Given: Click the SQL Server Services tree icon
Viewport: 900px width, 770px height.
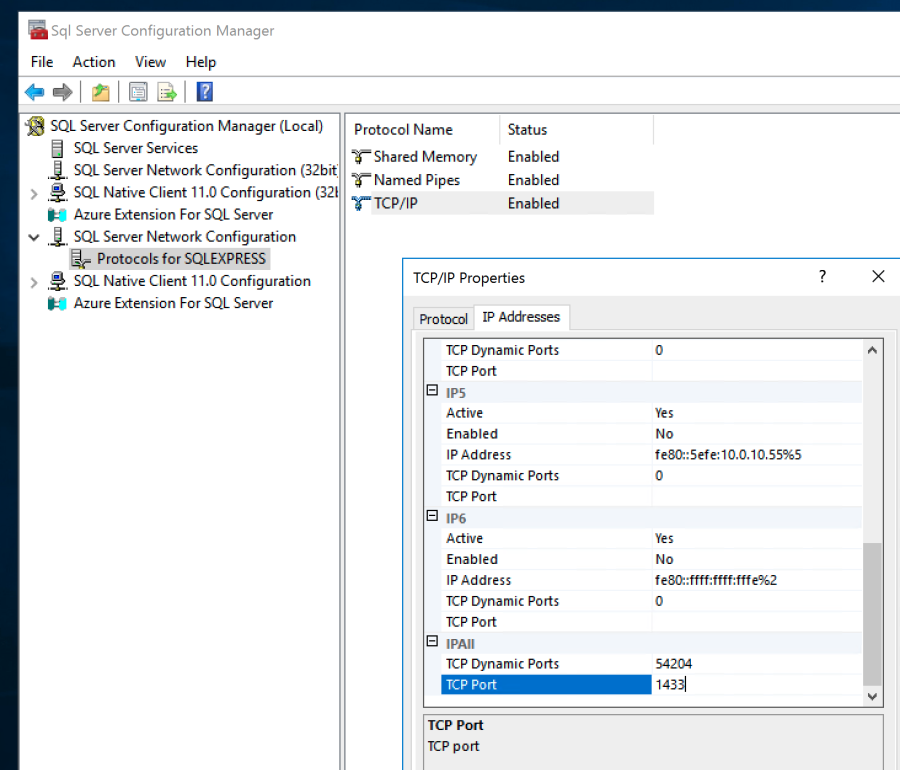Looking at the screenshot, I should coord(56,148).
